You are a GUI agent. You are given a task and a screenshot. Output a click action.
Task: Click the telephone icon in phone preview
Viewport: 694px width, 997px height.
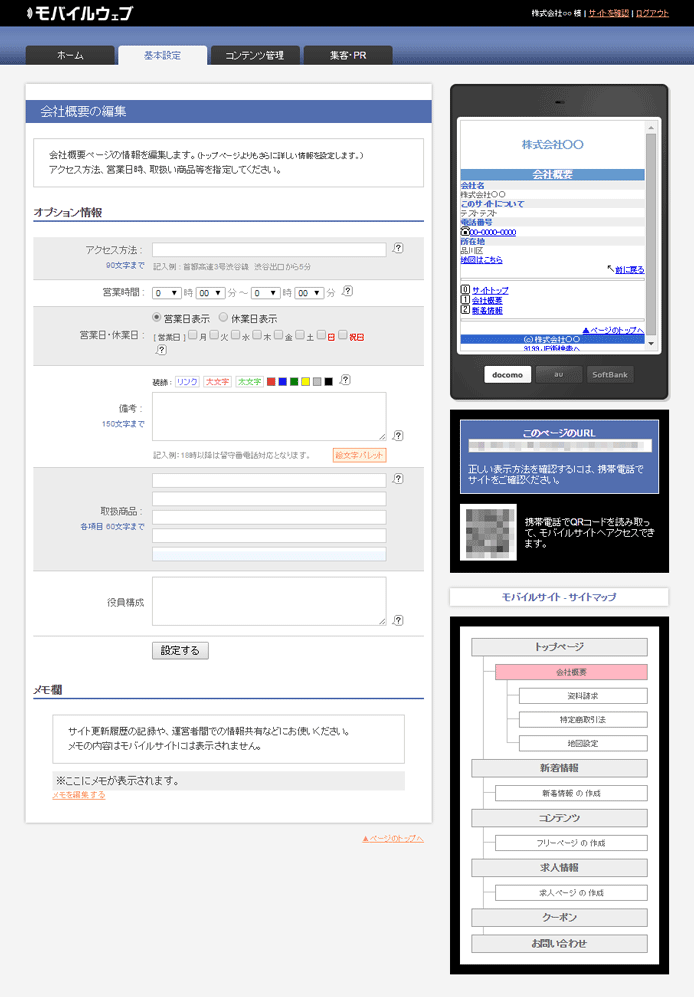point(465,231)
